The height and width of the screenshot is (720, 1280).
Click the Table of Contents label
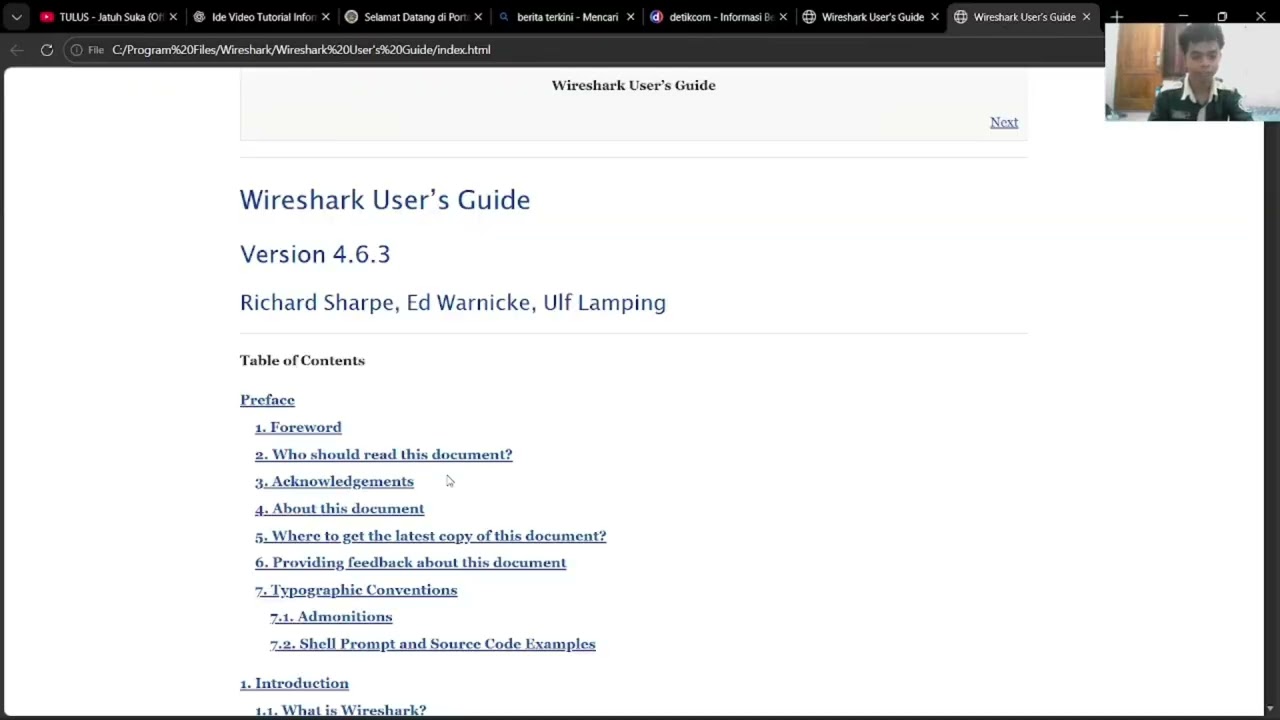[302, 360]
